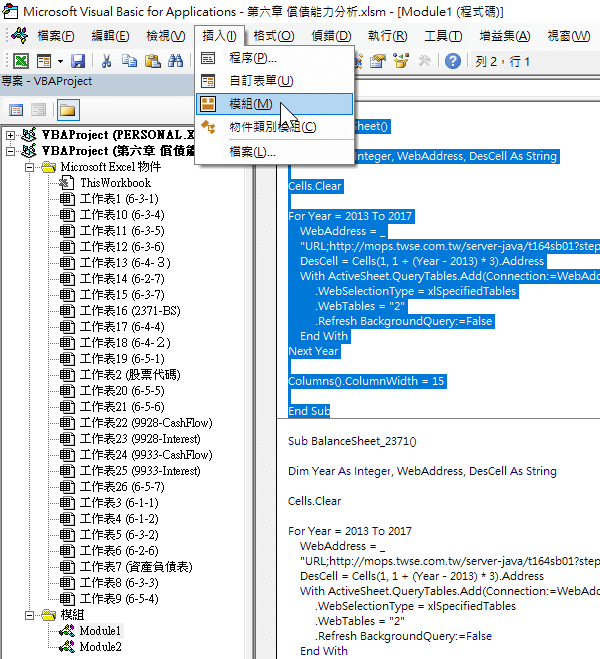
Task: Click the View Object icon in Project pane
Action: tap(39, 110)
